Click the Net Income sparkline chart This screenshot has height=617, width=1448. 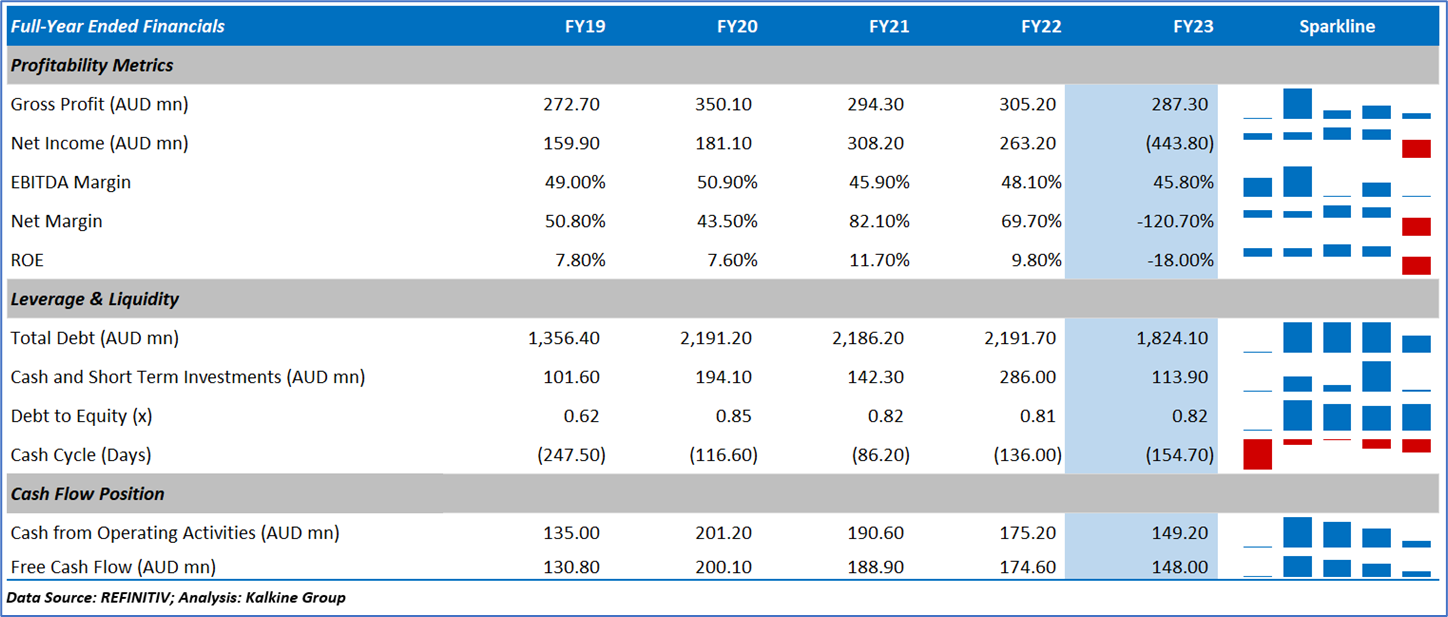pos(1337,143)
